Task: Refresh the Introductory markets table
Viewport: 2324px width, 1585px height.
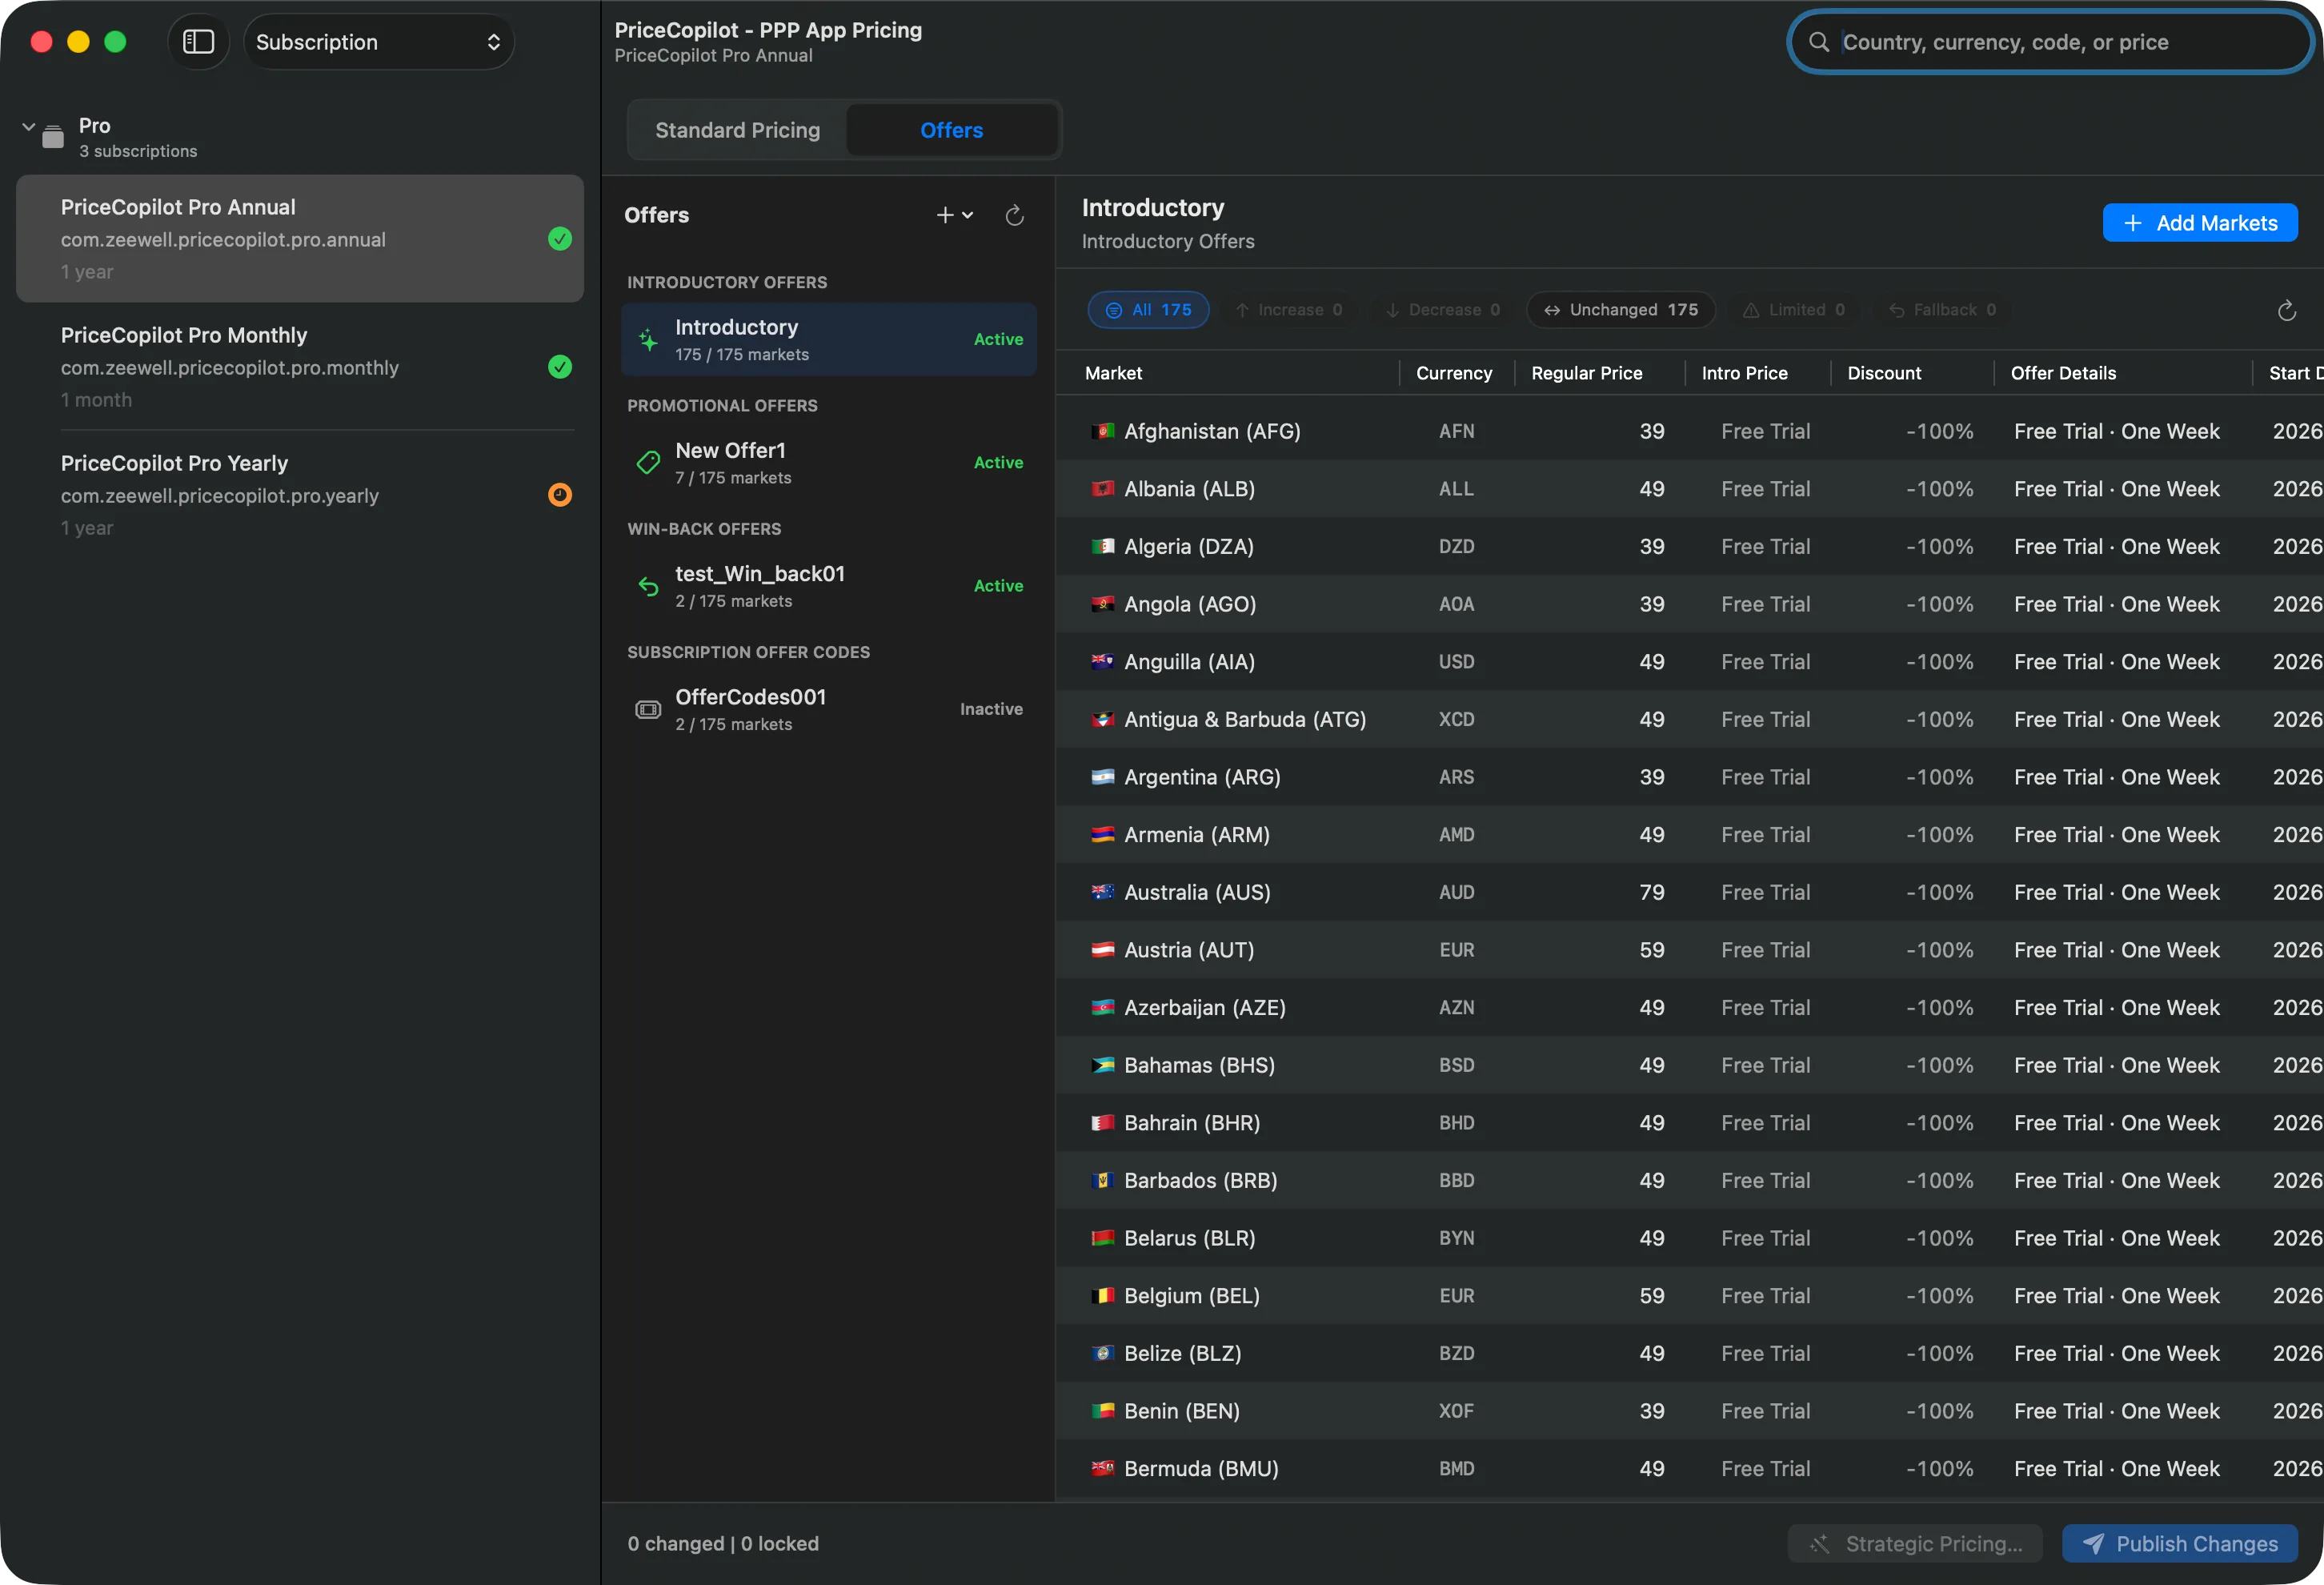Action: tap(2286, 311)
